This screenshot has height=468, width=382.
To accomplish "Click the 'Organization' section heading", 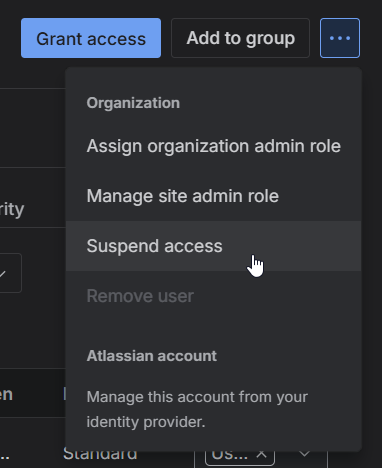I will [x=133, y=103].
